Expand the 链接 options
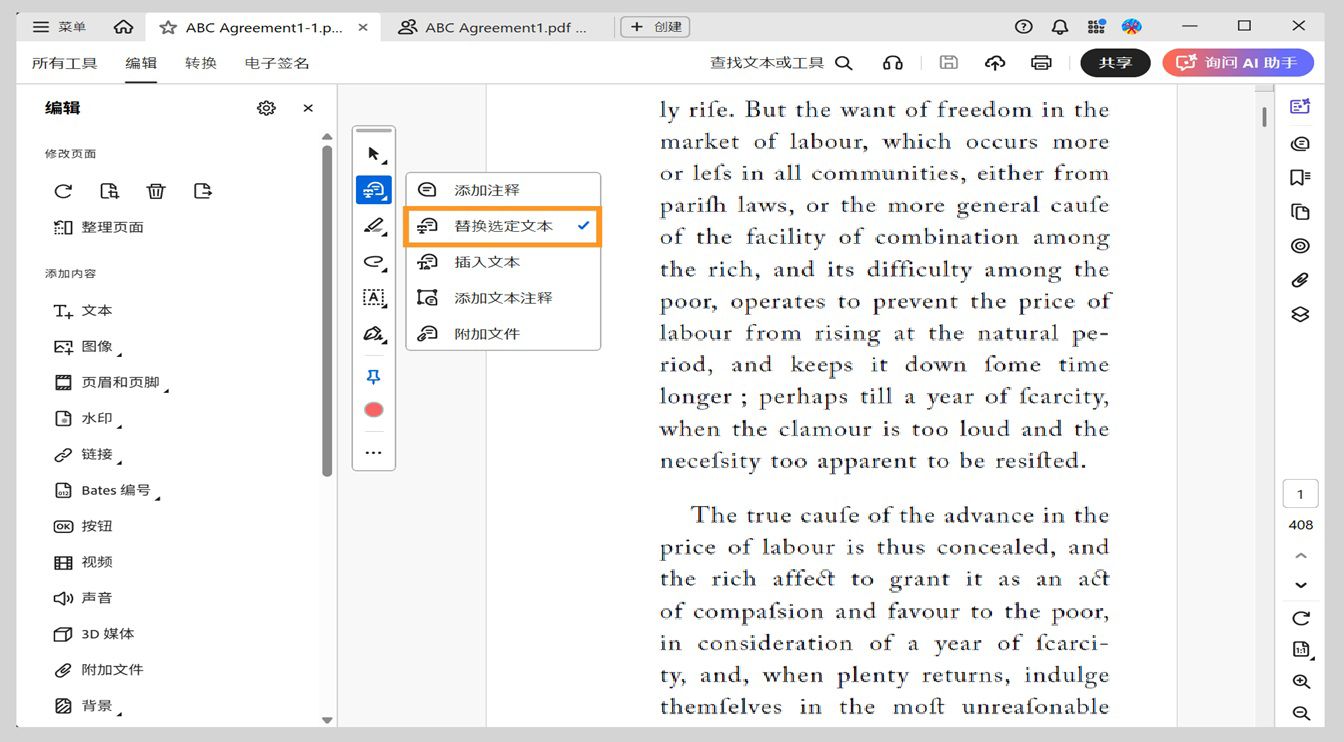 click(87, 455)
